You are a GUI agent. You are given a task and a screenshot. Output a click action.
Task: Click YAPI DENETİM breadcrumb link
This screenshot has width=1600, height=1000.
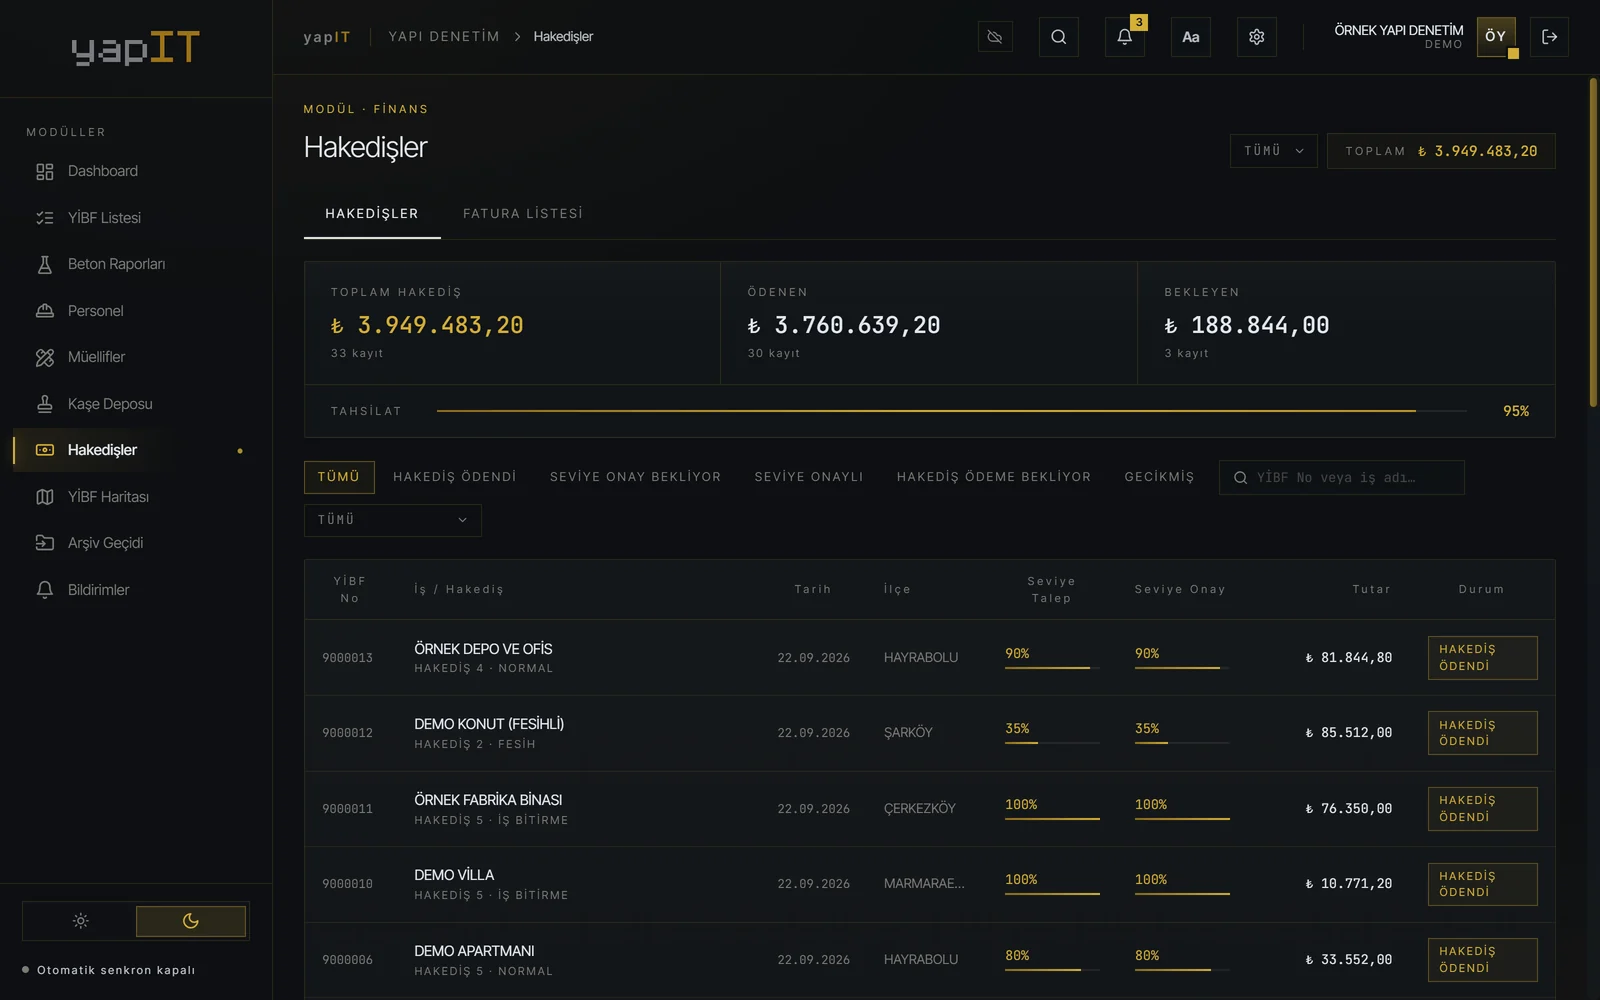click(x=444, y=36)
